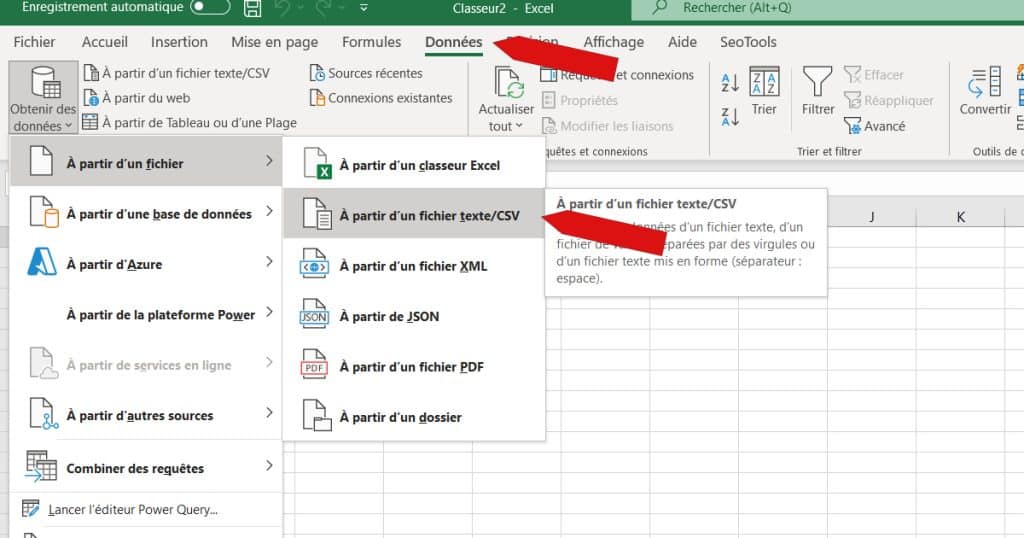Click the PDF file icon in the submenu
The image size is (1024, 538).
pyautogui.click(x=314, y=366)
